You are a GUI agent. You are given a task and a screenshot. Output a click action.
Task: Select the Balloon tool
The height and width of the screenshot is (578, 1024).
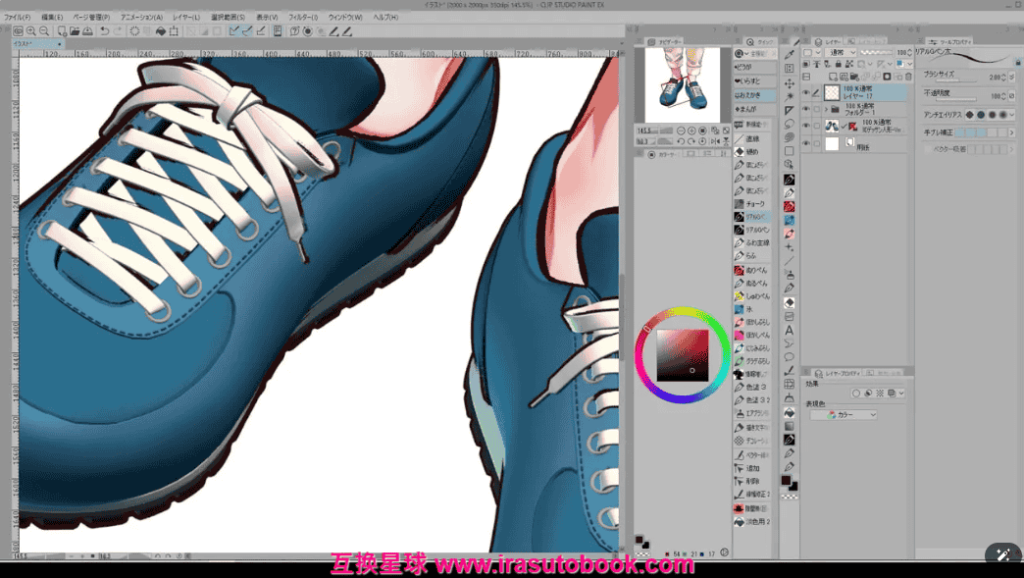[789, 356]
